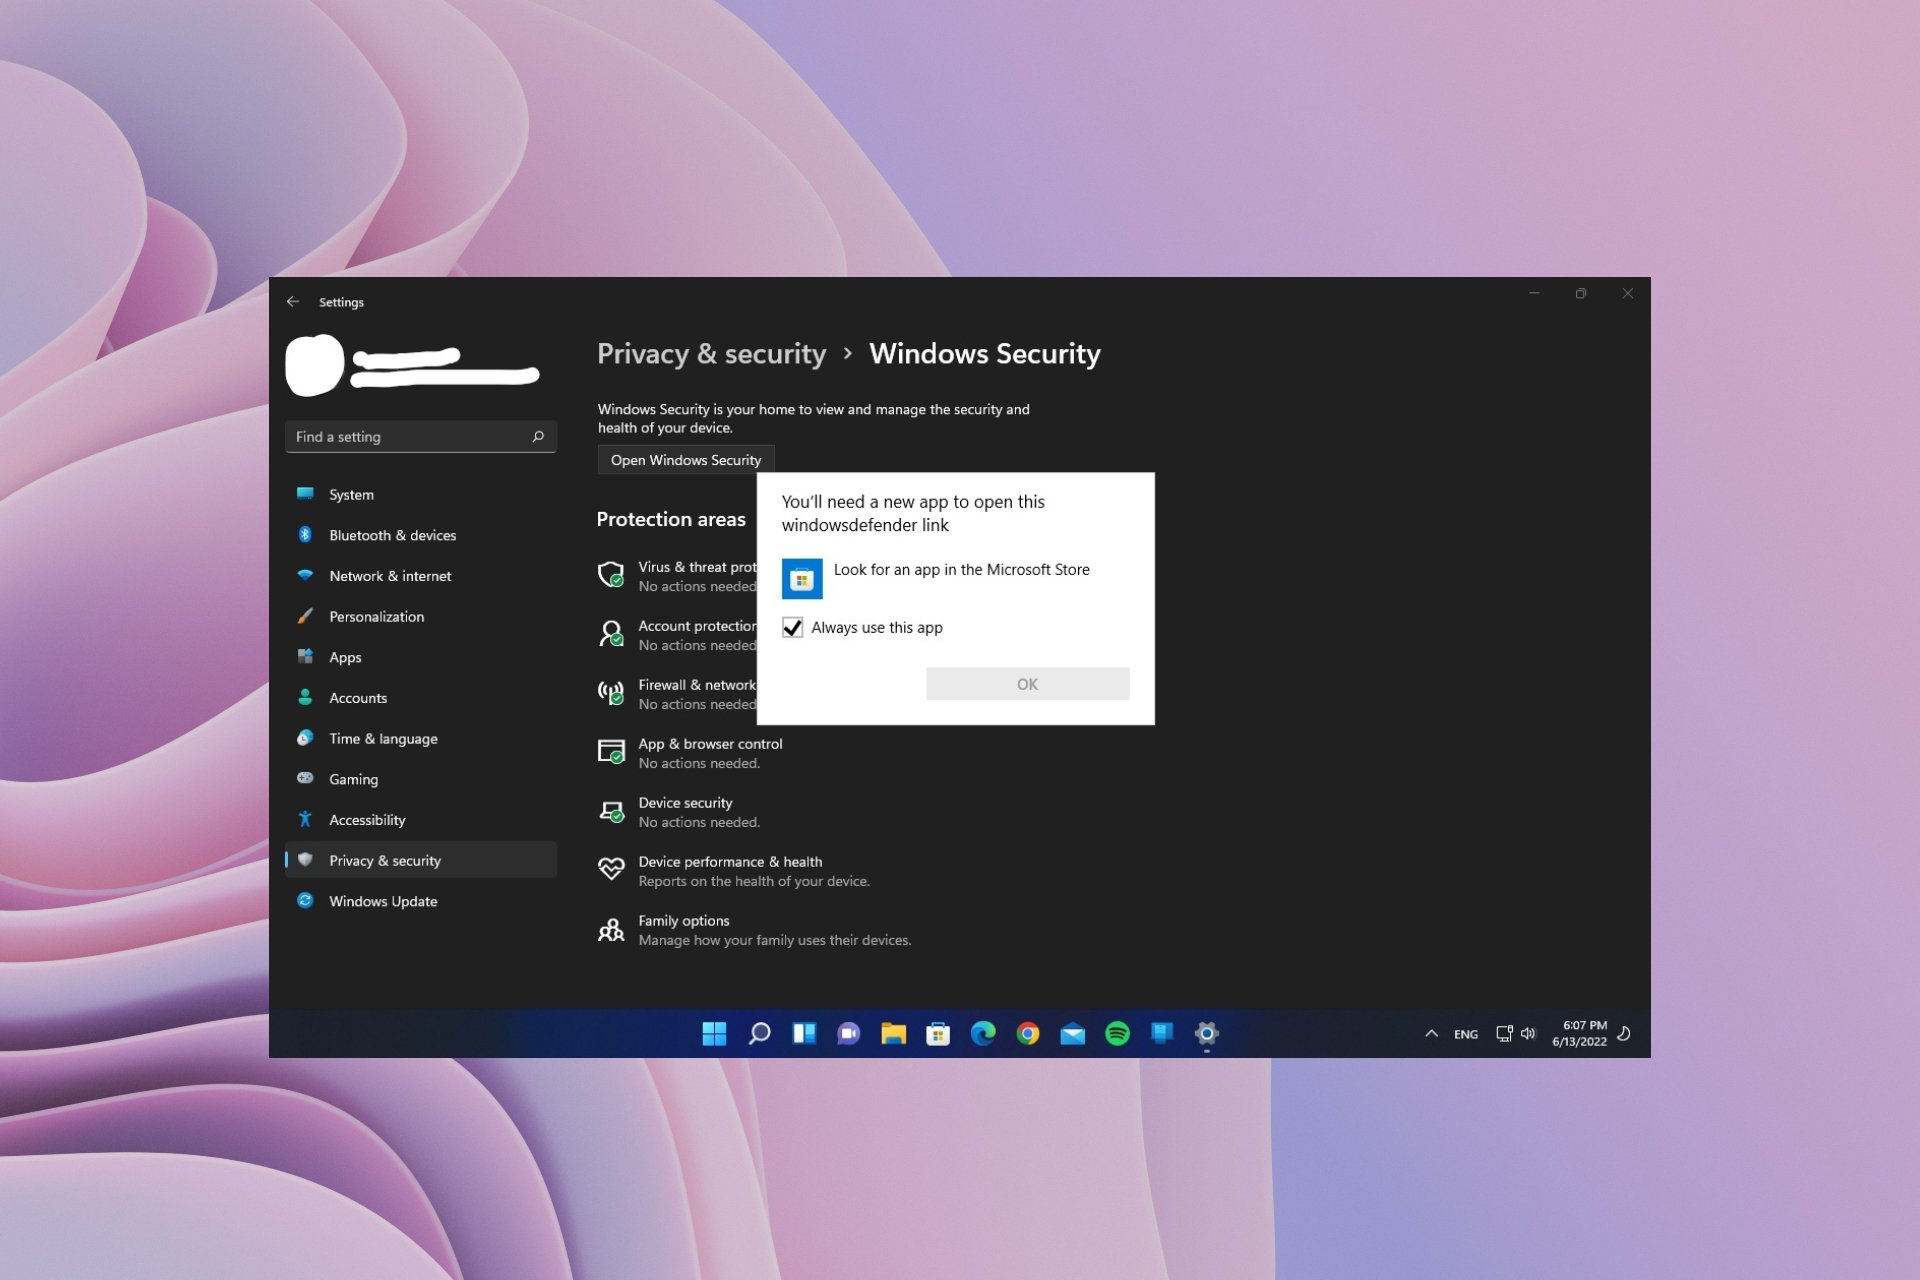Open Time & language settings

click(420, 738)
